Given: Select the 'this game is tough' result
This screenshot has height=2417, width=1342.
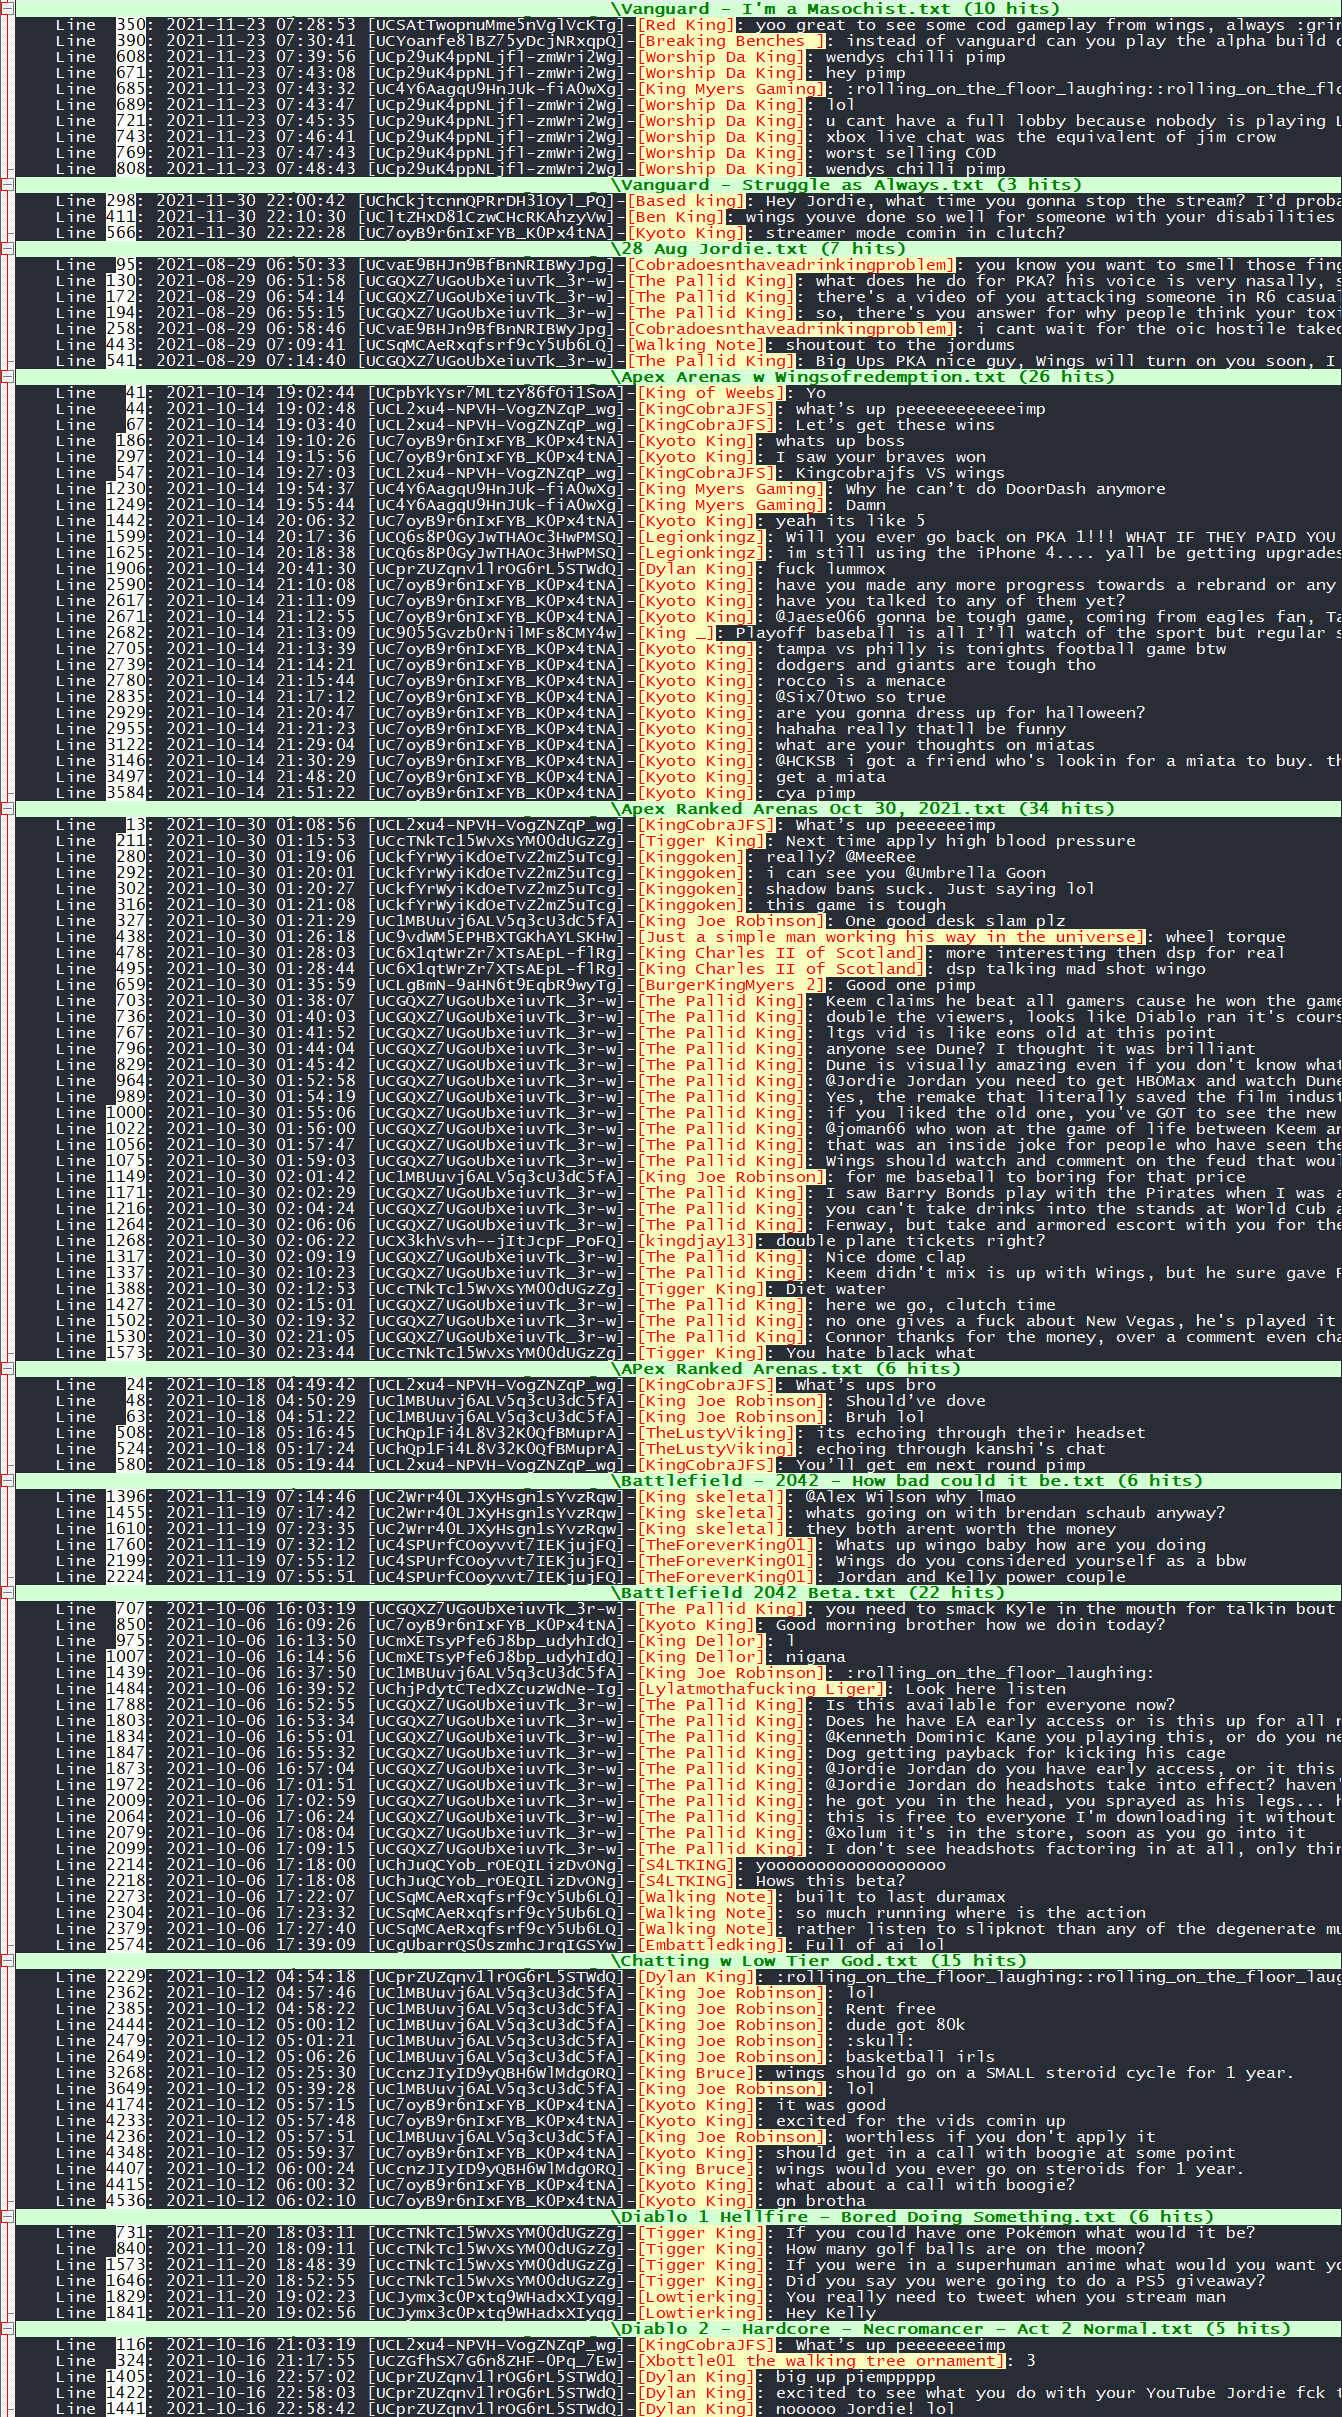Looking at the screenshot, I should (x=678, y=905).
